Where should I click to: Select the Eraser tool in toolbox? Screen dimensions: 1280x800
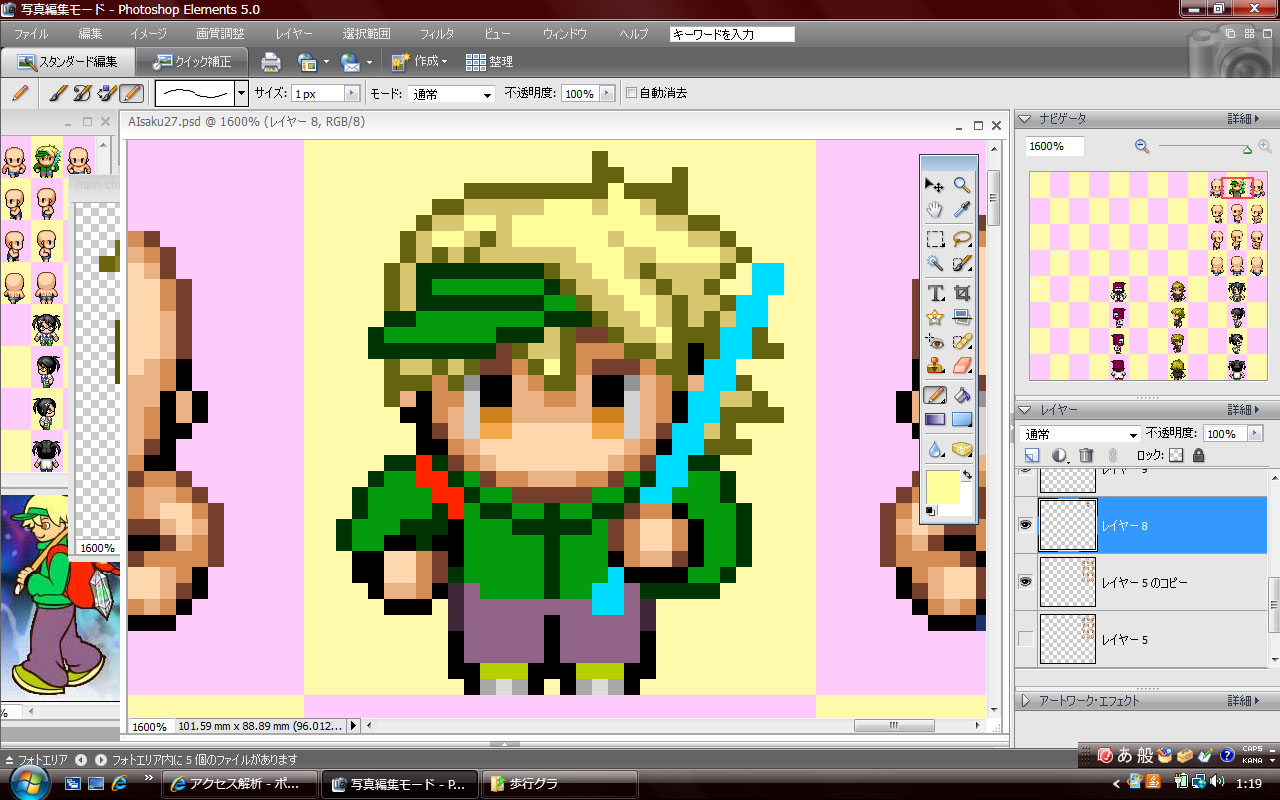click(962, 366)
